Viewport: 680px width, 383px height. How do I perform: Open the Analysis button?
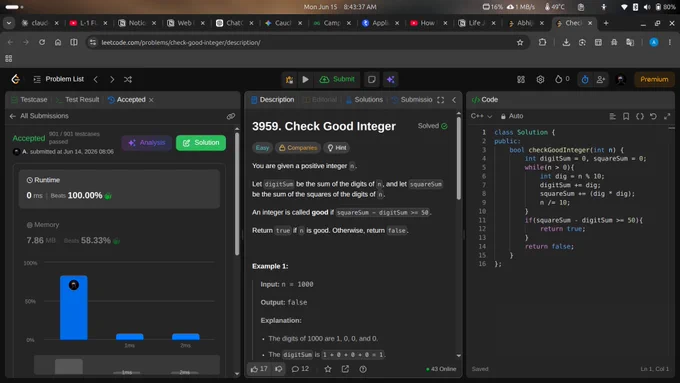click(x=147, y=143)
